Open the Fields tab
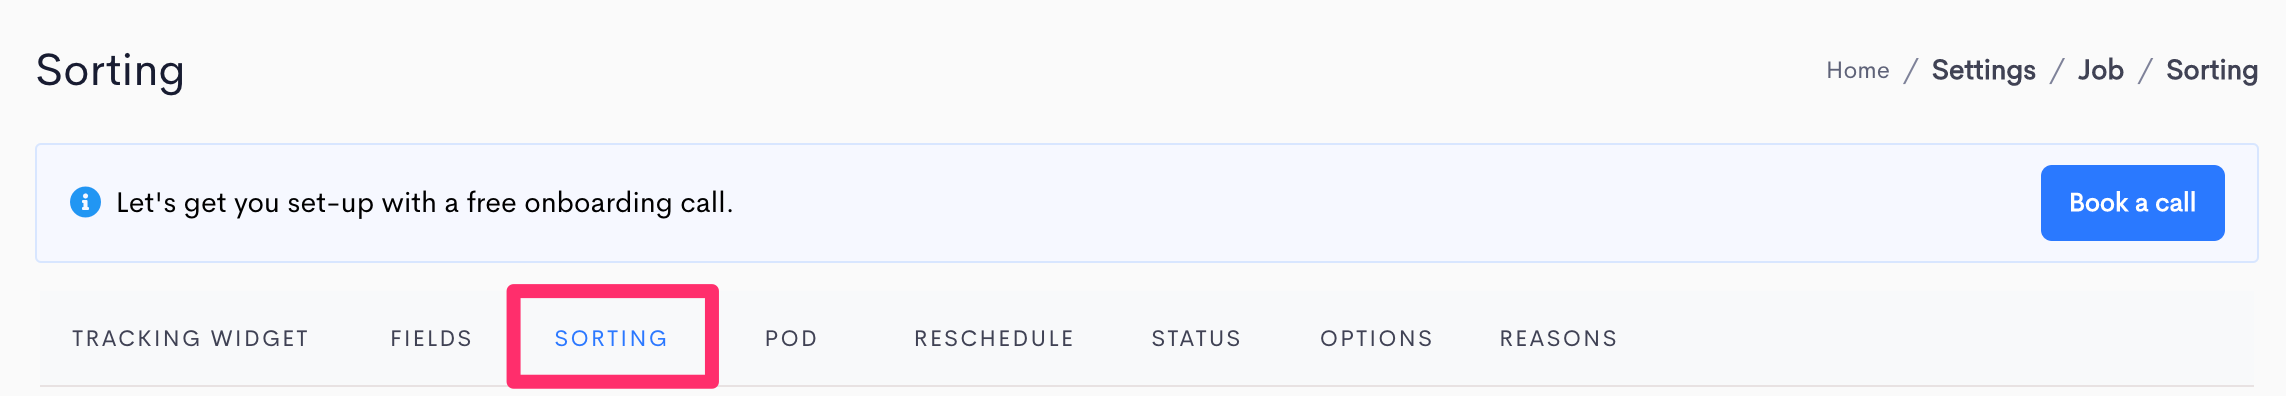The height and width of the screenshot is (396, 2286). [x=431, y=338]
